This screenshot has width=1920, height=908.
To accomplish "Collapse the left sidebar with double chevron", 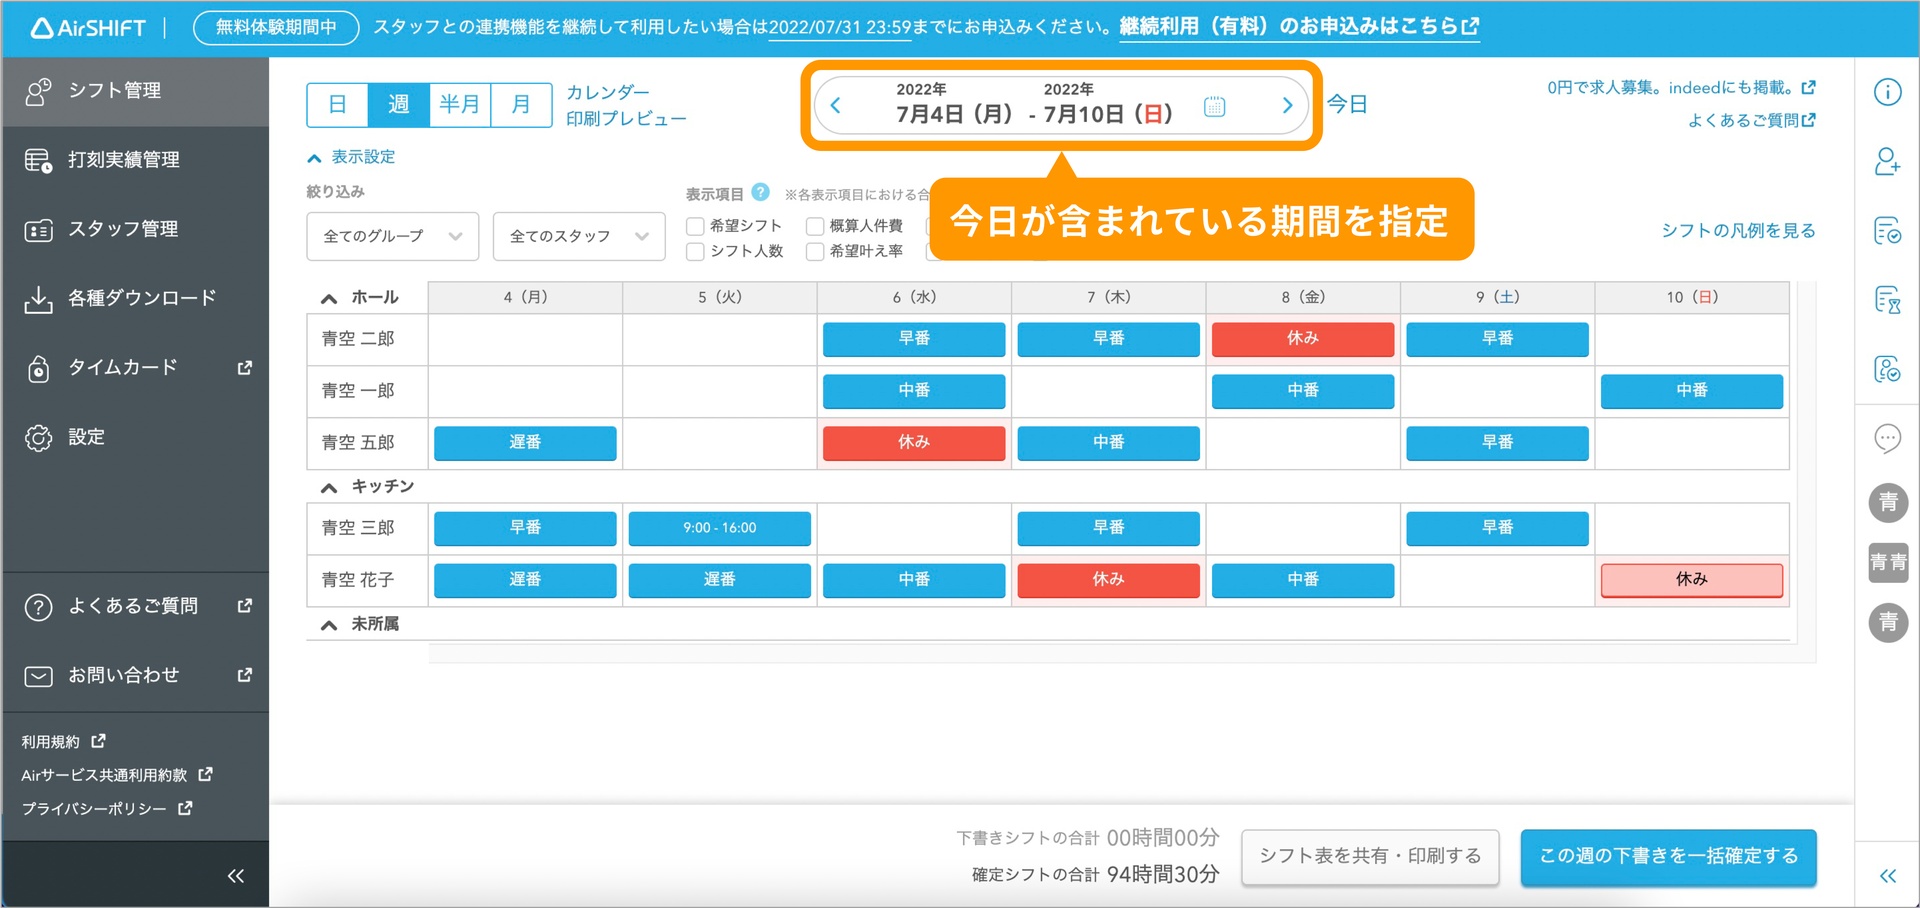I will [236, 876].
